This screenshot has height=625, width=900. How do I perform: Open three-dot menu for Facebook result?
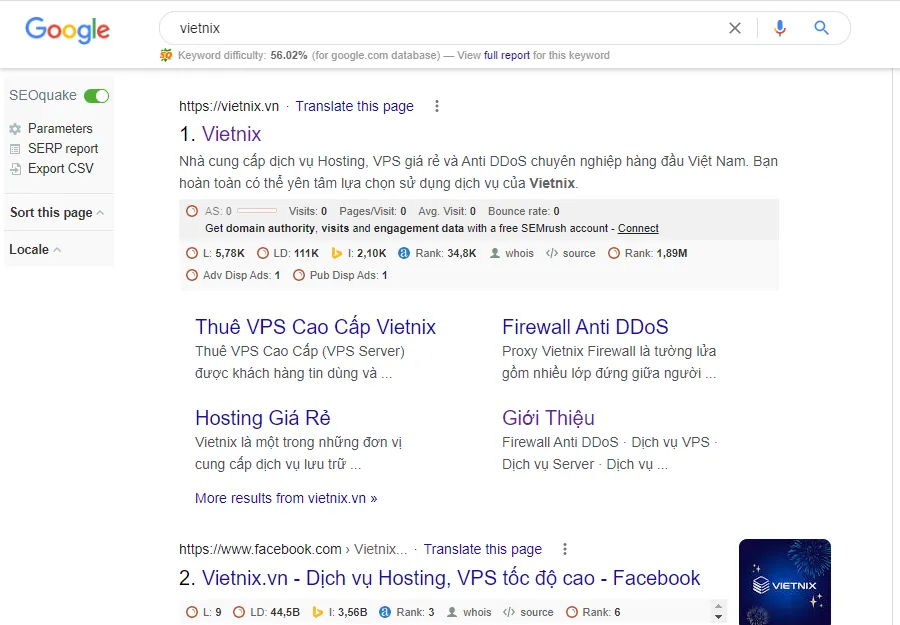(565, 549)
